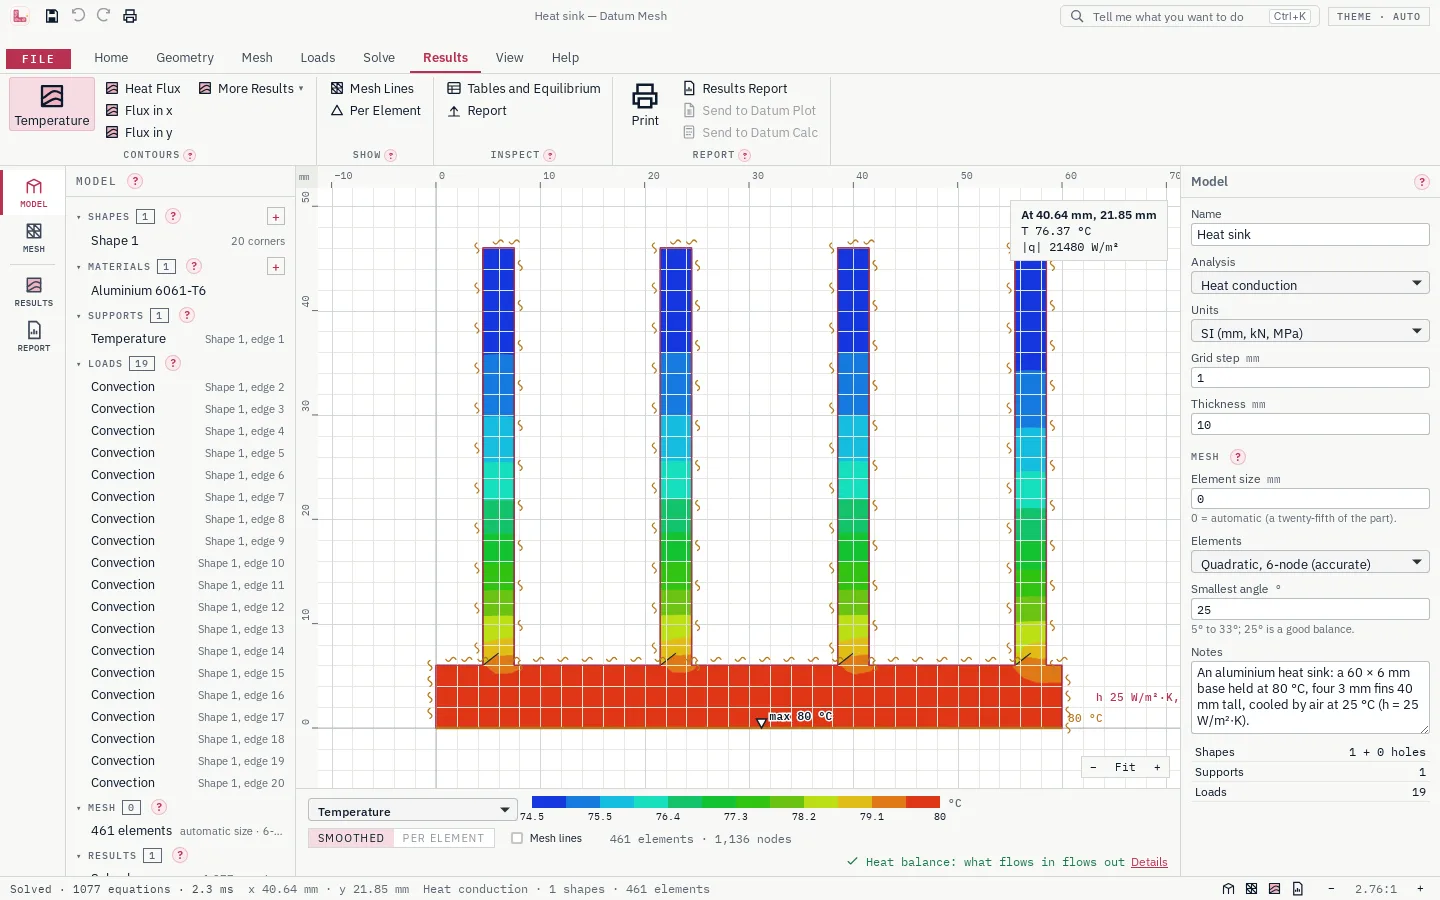Switch contour display to Per Element
The image size is (1440, 900).
coord(443,838)
